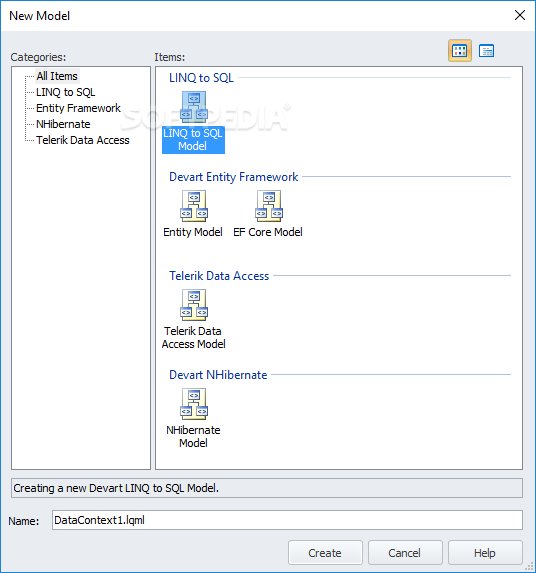
Task: Click the Devart Entity Framework group header
Action: (233, 177)
